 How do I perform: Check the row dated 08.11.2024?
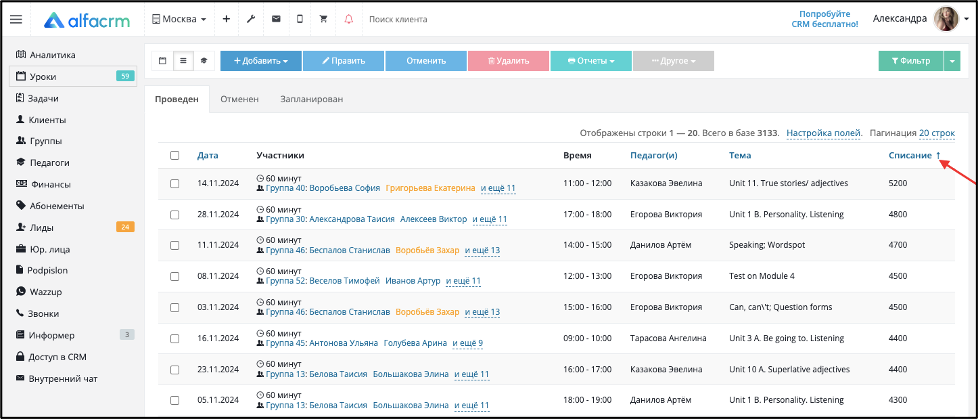[175, 276]
